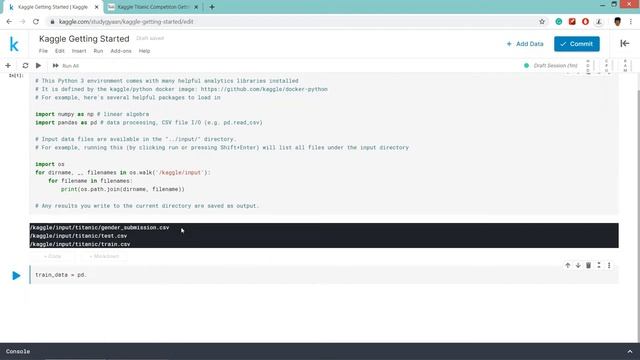
Task: Open cell options three-dot menu
Action: click(x=609, y=265)
